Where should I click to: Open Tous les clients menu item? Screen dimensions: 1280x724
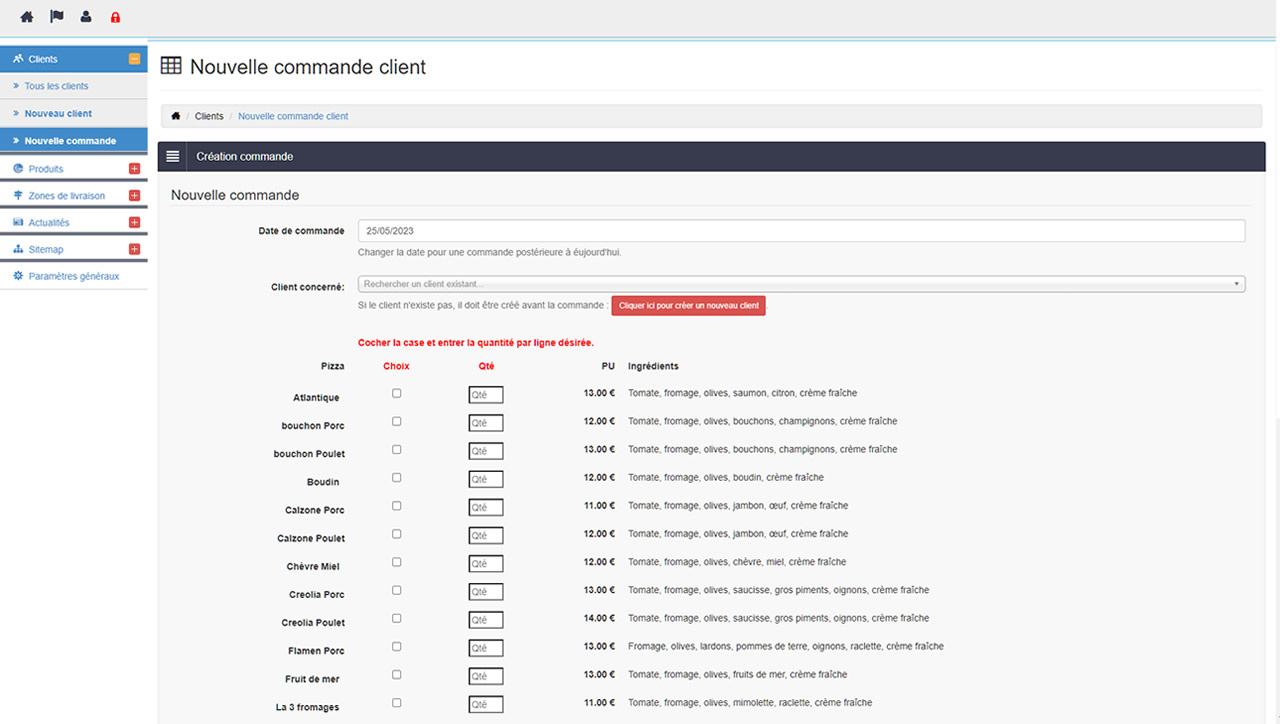click(x=56, y=86)
